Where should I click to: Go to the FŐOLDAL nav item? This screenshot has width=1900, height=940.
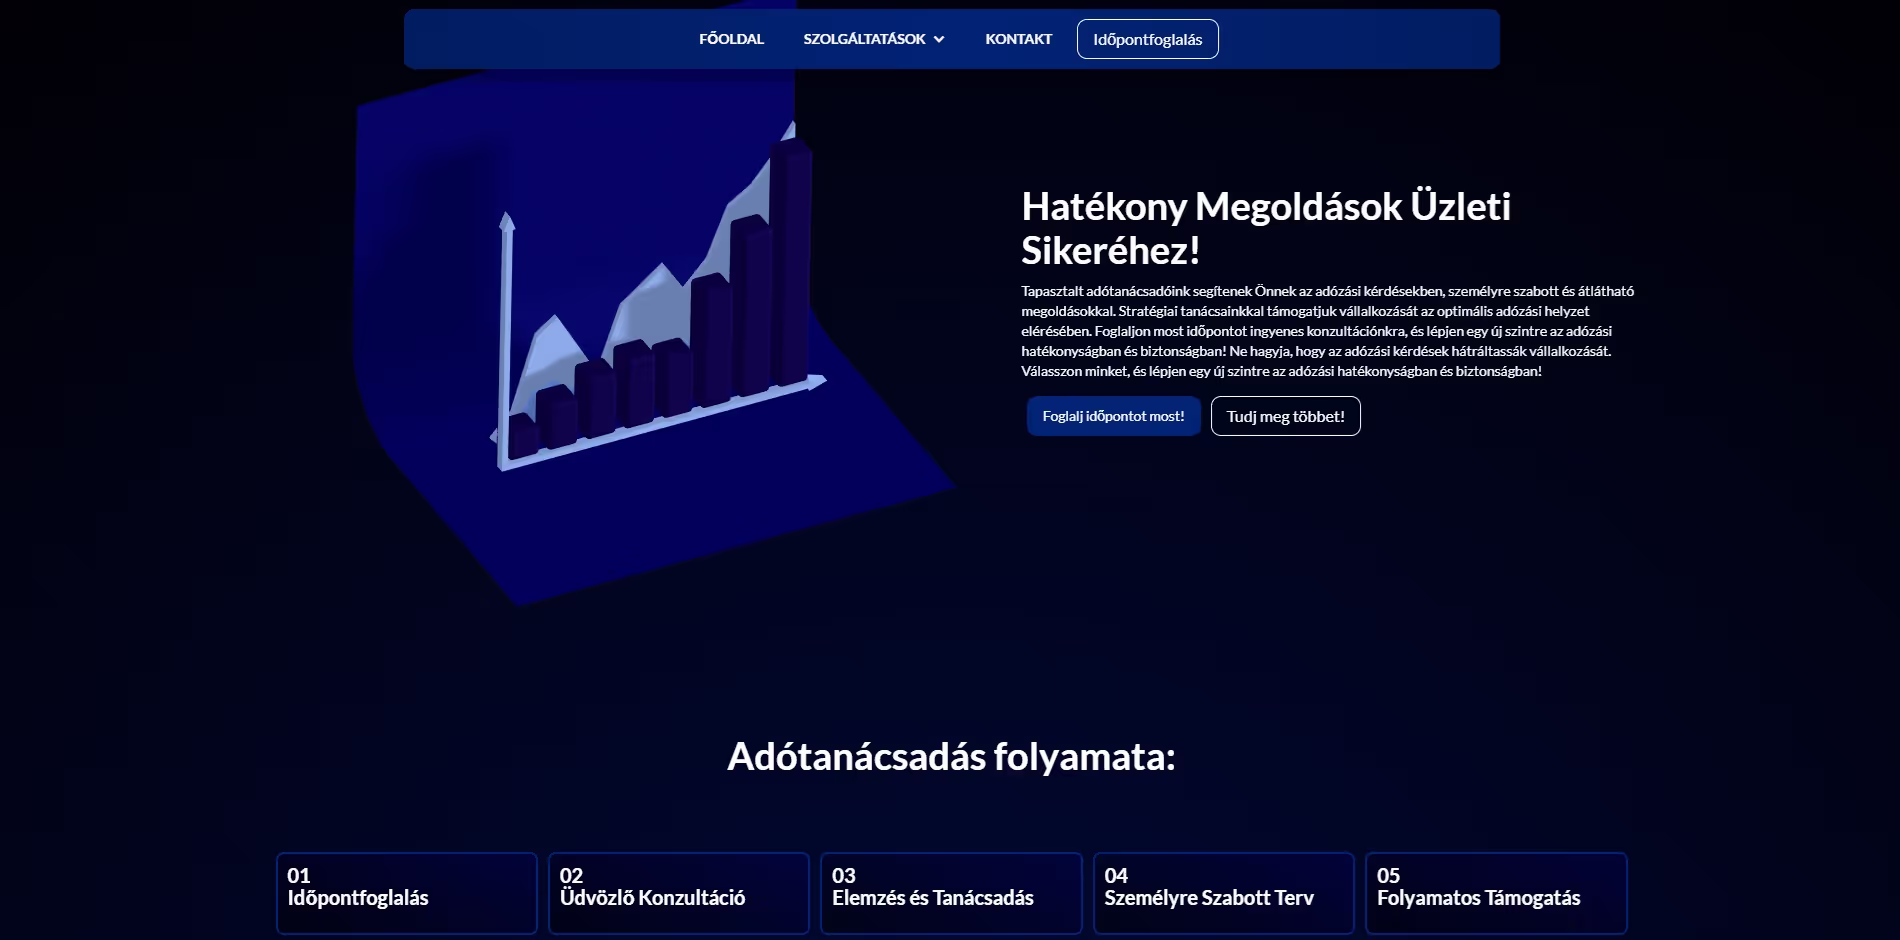point(731,39)
